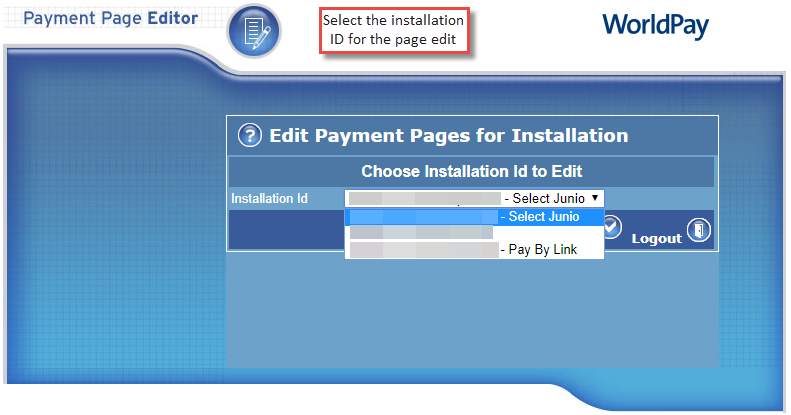Click the checkmark confirm icon
This screenshot has width=791, height=415.
tap(612, 226)
